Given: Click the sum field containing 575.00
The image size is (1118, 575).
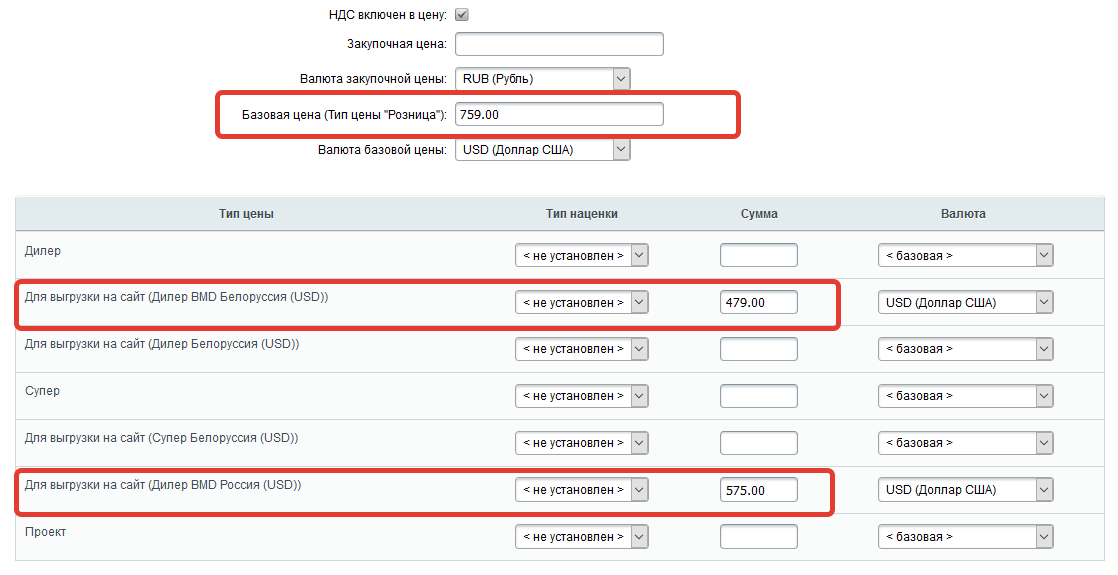Looking at the screenshot, I should [x=758, y=490].
